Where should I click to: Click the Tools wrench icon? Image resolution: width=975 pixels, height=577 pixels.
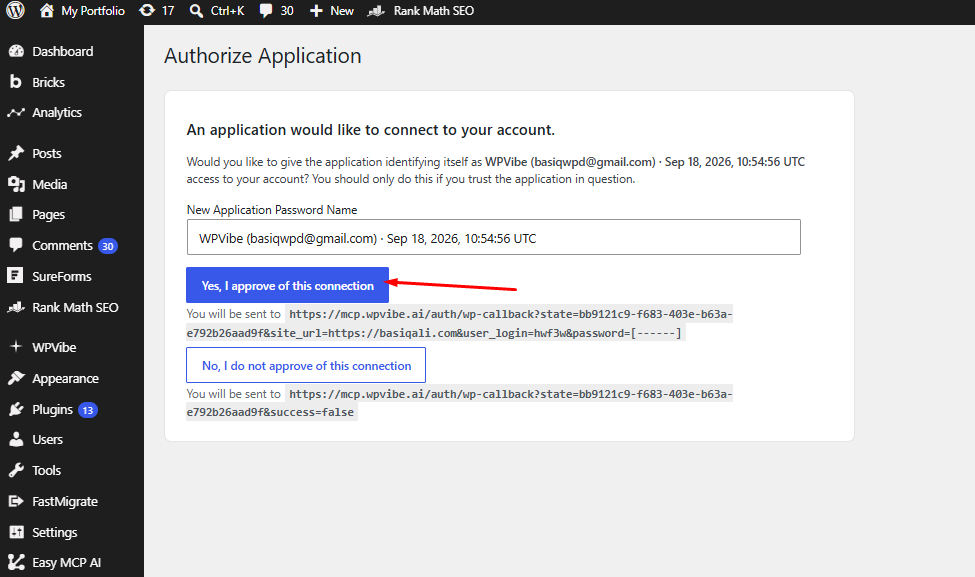coord(16,470)
